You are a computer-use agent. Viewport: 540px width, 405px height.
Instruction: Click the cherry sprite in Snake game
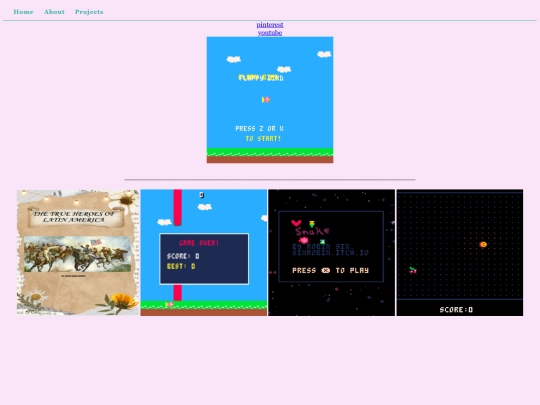pos(413,270)
